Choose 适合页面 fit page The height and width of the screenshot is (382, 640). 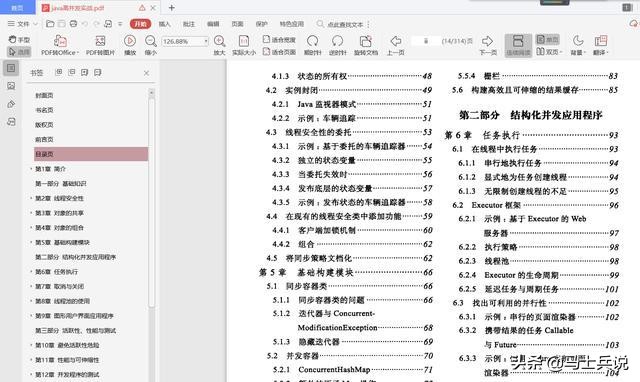[279, 52]
